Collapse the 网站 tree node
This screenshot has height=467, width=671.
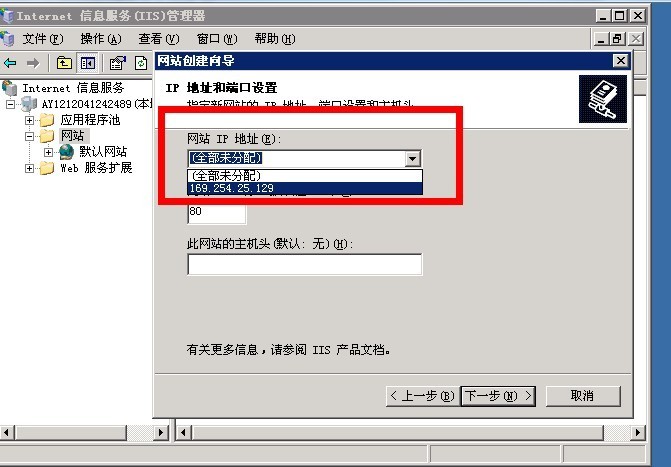(x=29, y=137)
